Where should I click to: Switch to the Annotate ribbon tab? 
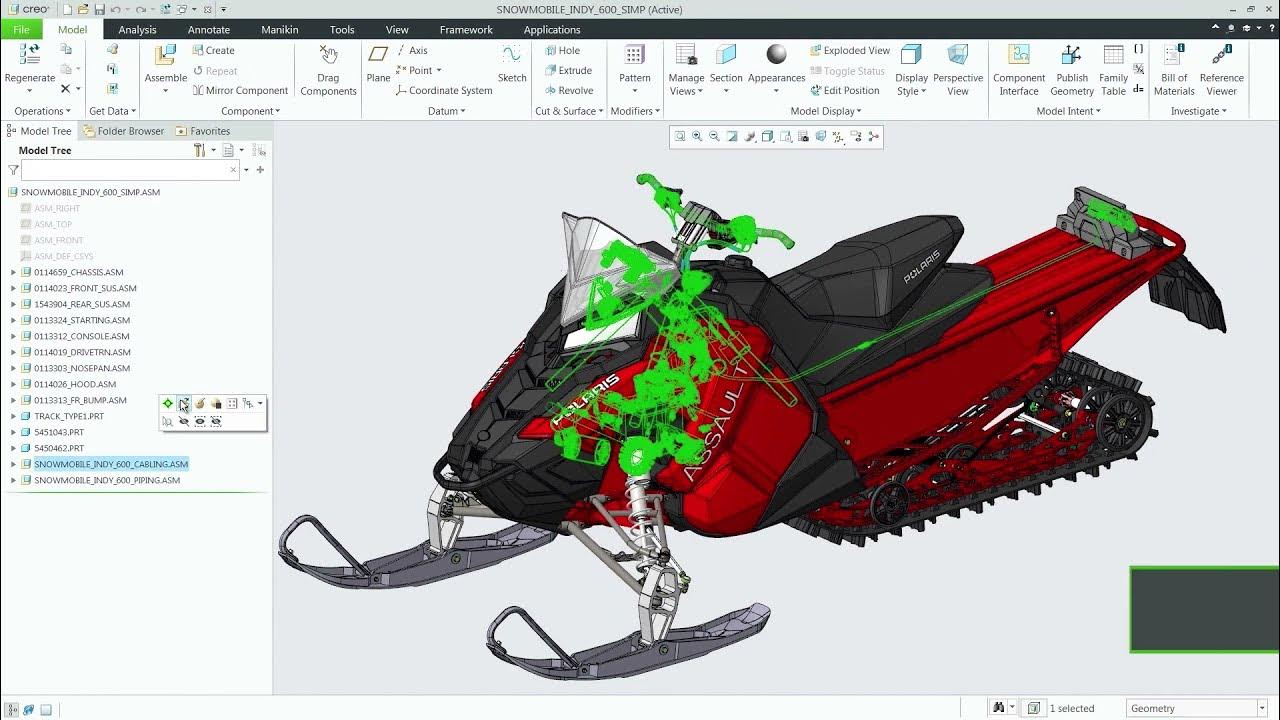coord(209,29)
